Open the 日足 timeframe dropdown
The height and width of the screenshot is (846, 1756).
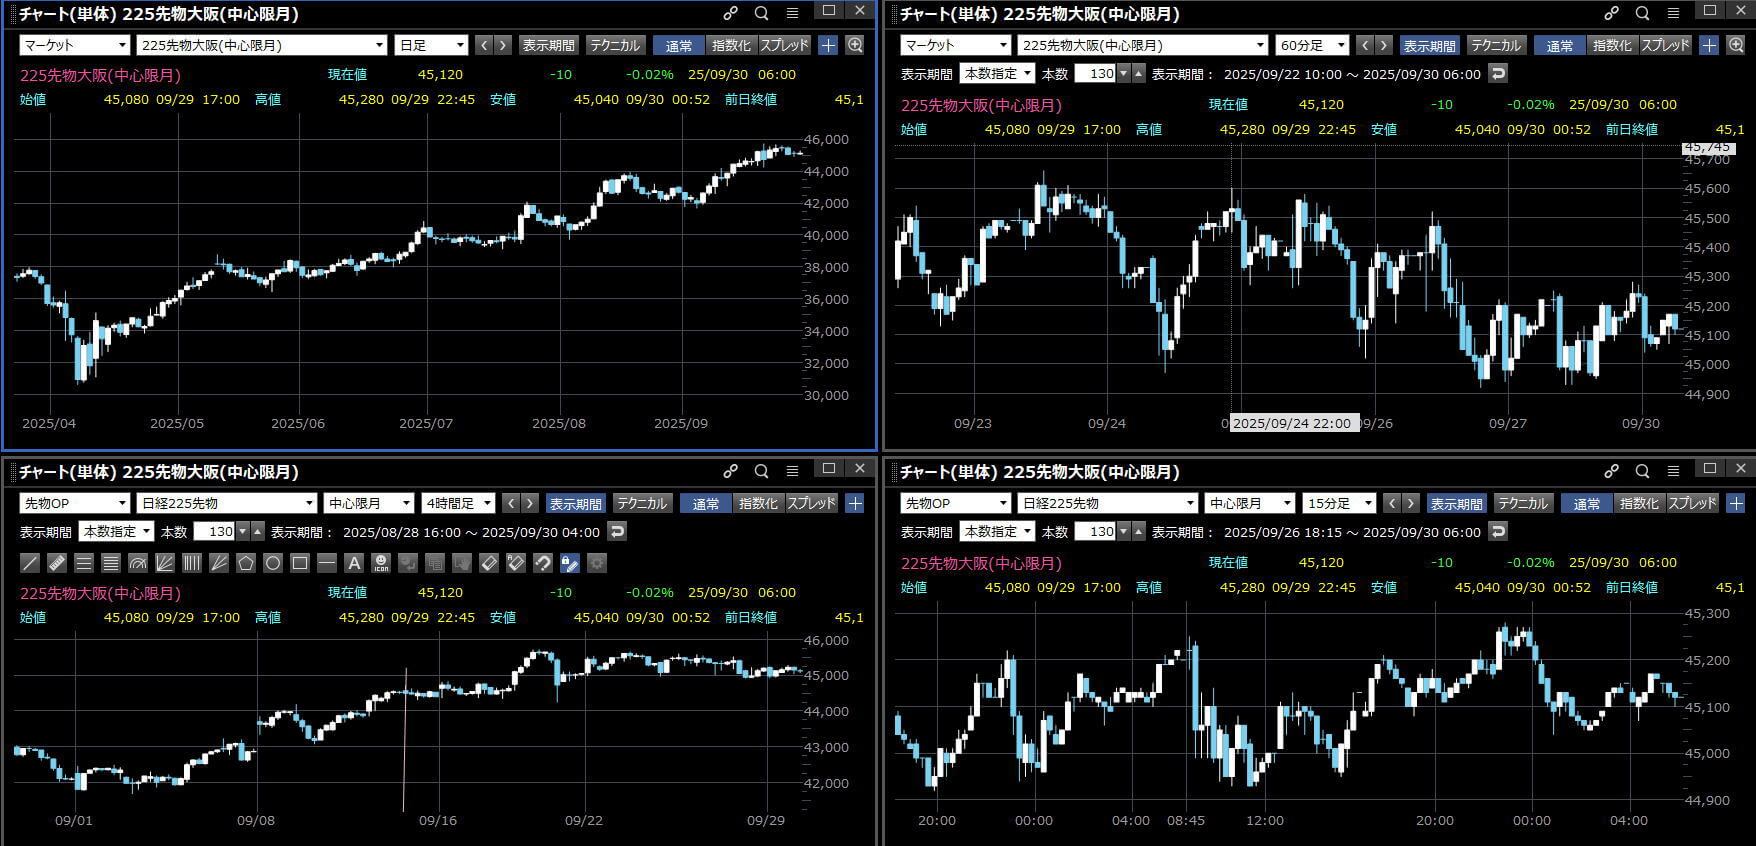coord(431,45)
